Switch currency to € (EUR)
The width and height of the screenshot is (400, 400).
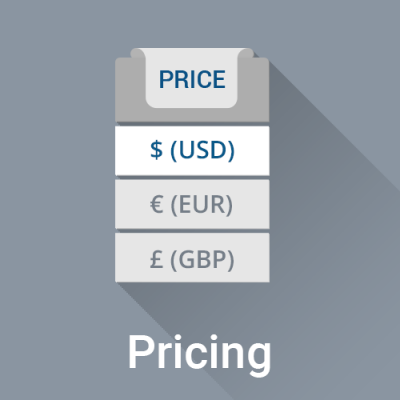point(192,204)
